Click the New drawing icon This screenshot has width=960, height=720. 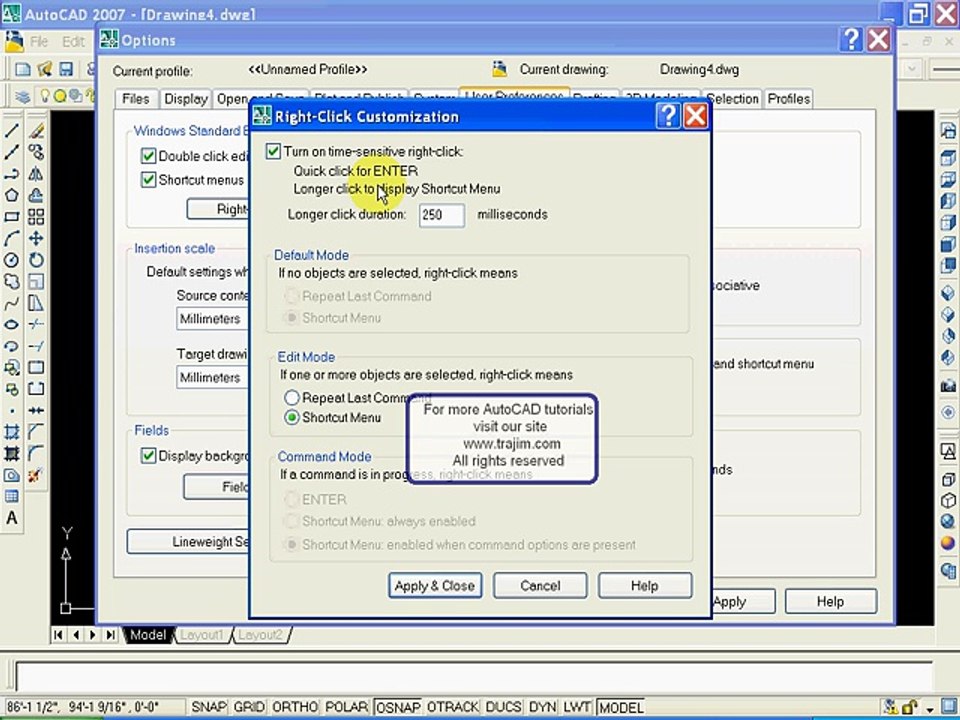23,69
